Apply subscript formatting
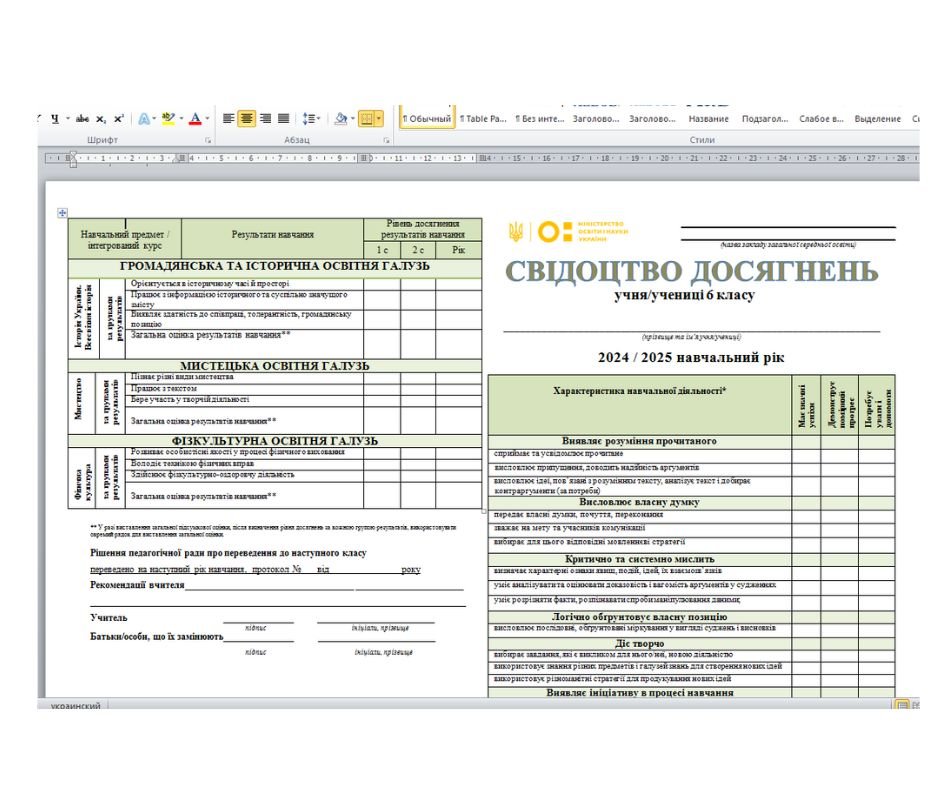The image size is (940, 788). [x=101, y=119]
